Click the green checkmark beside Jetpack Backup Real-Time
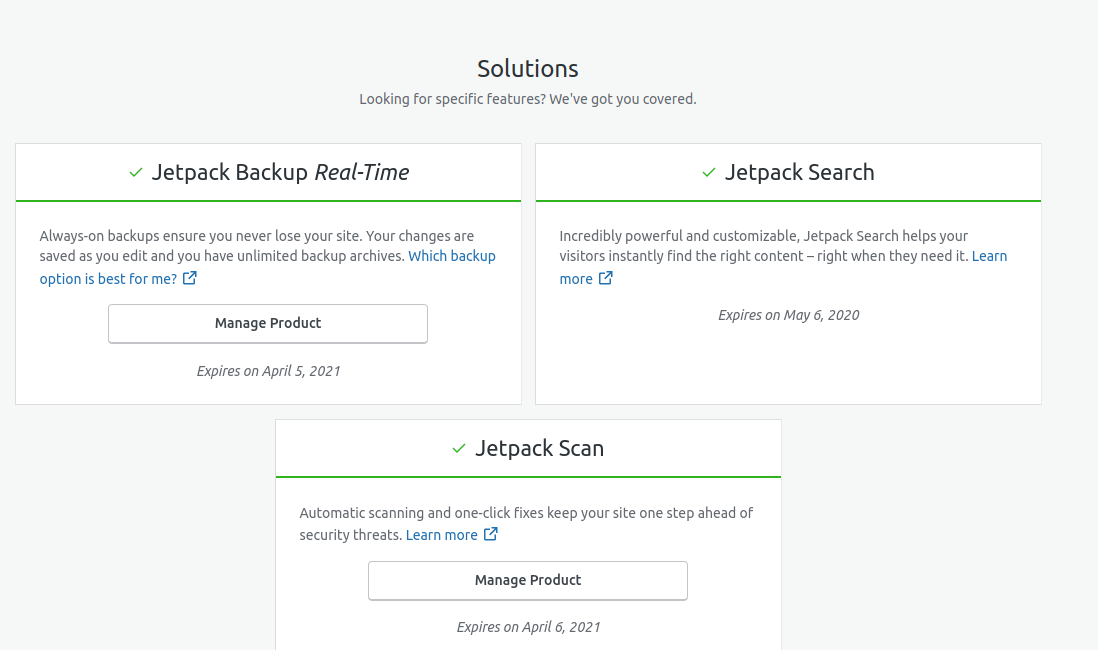1098x650 pixels. pyautogui.click(x=136, y=172)
